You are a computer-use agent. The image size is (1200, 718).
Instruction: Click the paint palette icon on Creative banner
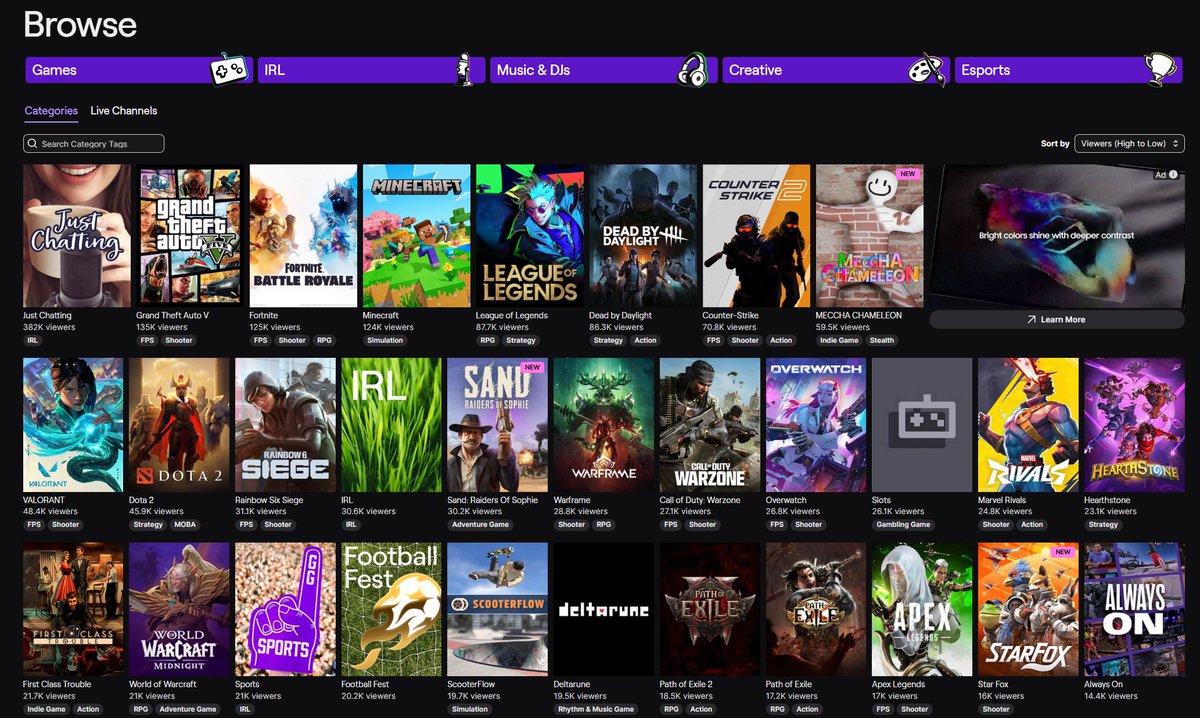926,70
